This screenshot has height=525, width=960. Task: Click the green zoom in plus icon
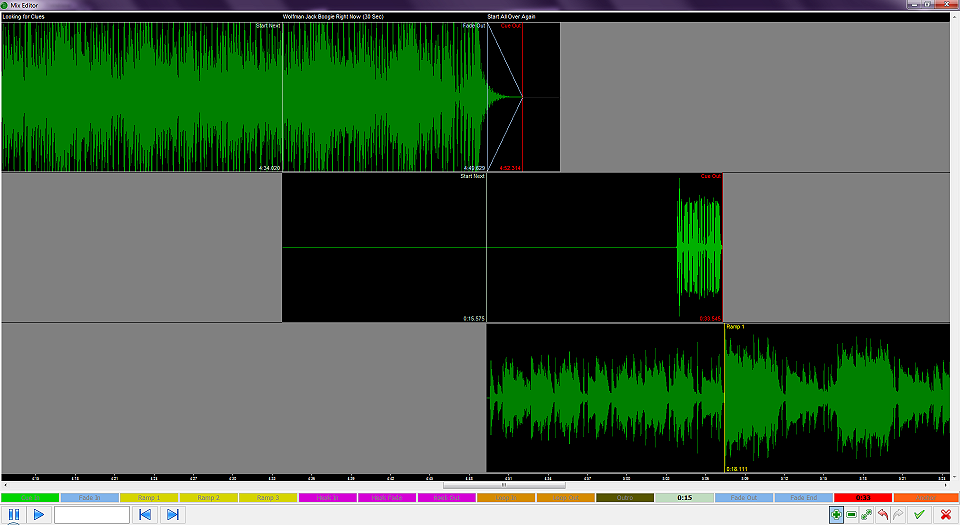pyautogui.click(x=836, y=514)
